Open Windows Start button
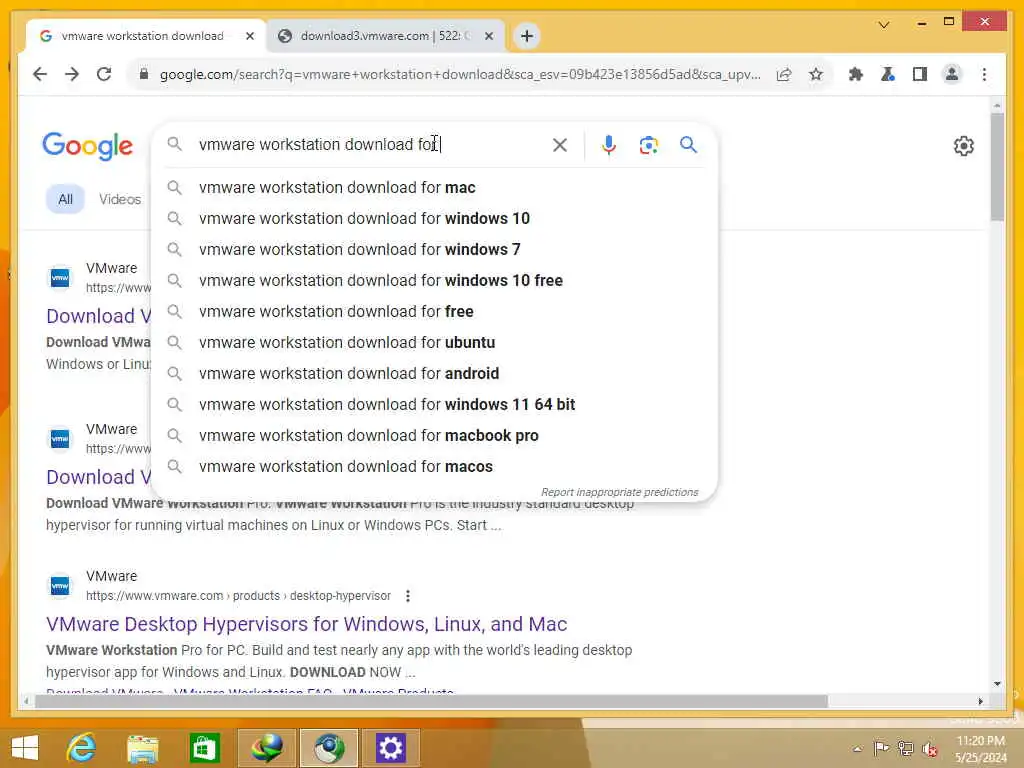Image resolution: width=1024 pixels, height=768 pixels. pos(25,748)
